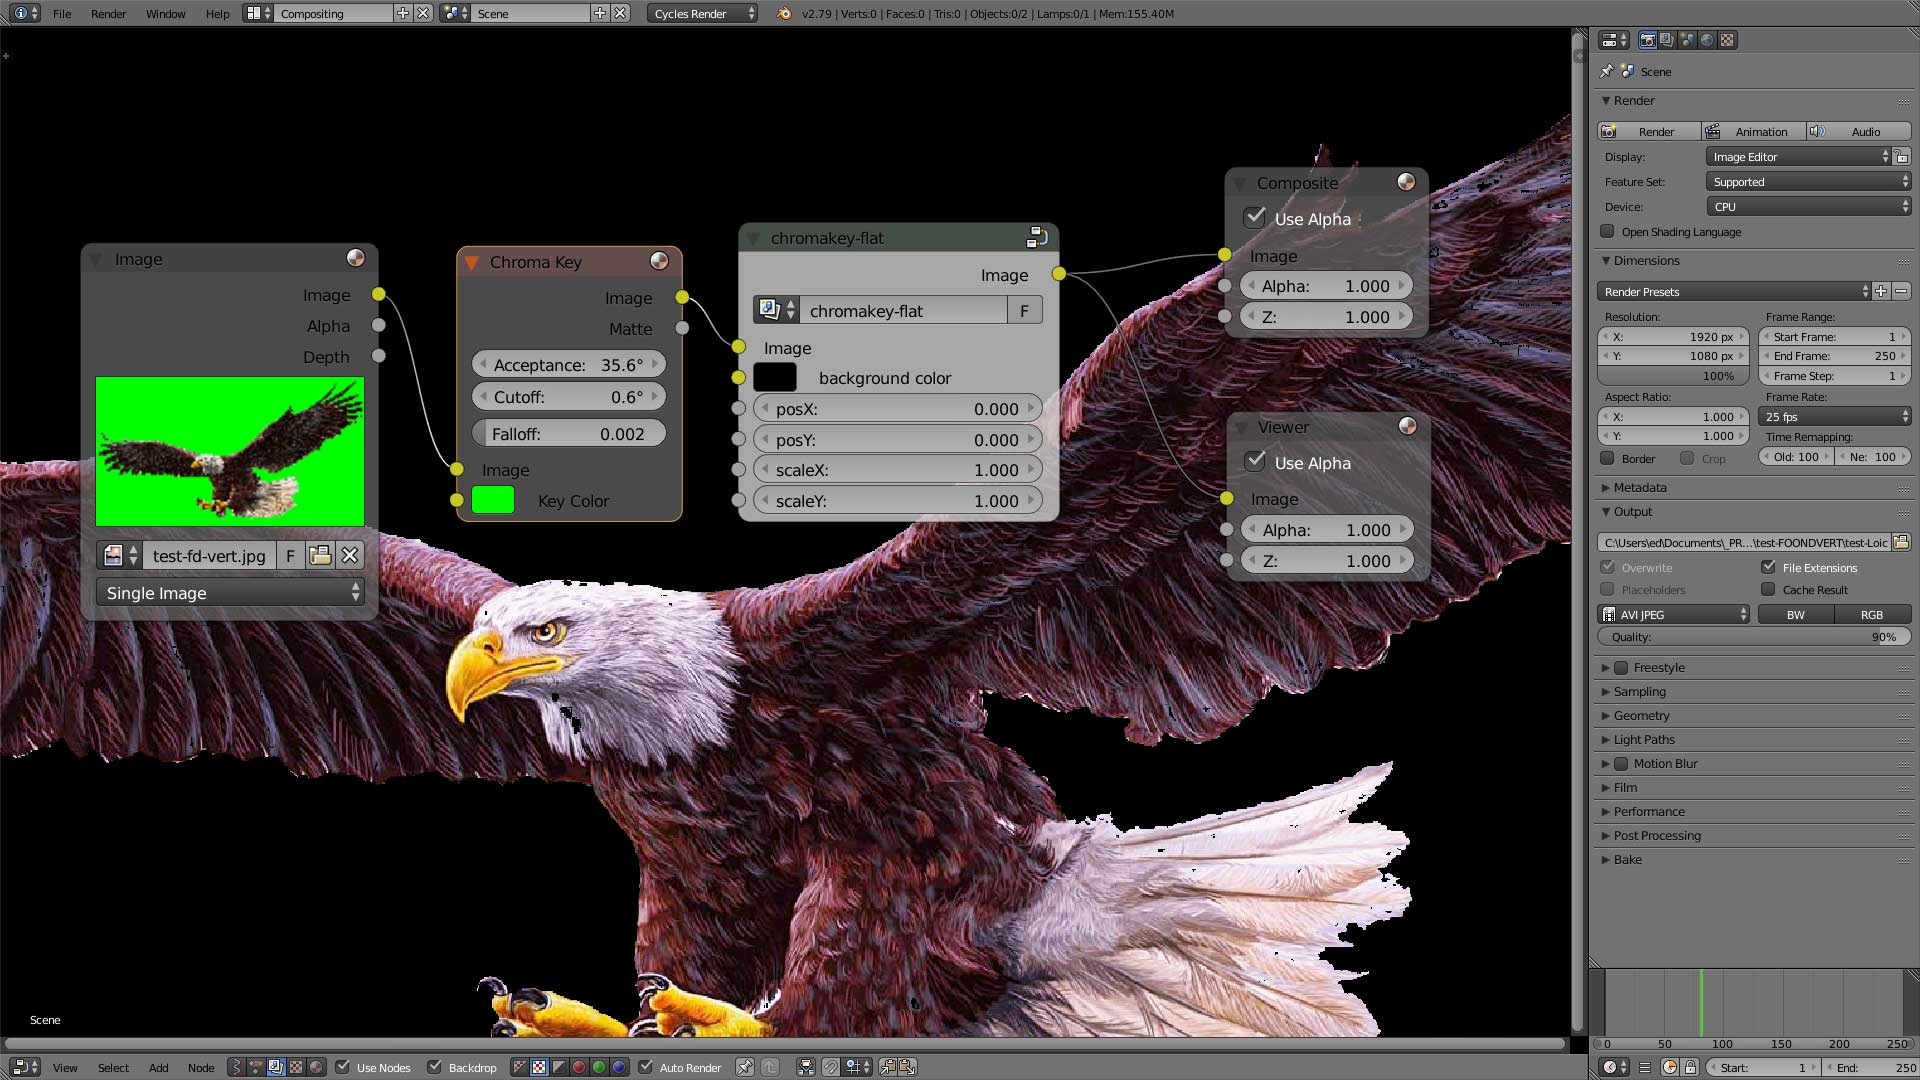This screenshot has width=1920, height=1080.
Task: Toggle Auto Render checkbox
Action: pos(645,1067)
